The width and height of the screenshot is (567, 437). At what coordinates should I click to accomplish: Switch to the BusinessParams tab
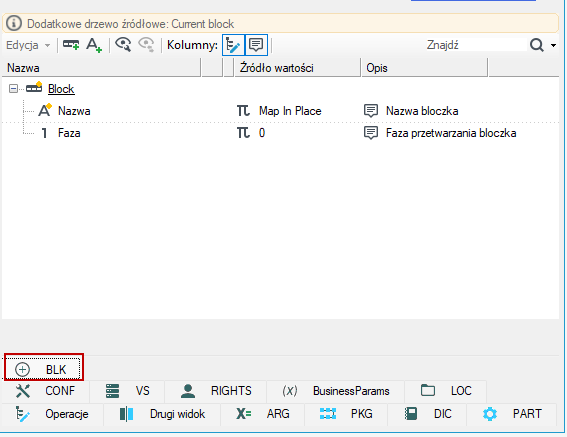click(x=336, y=391)
